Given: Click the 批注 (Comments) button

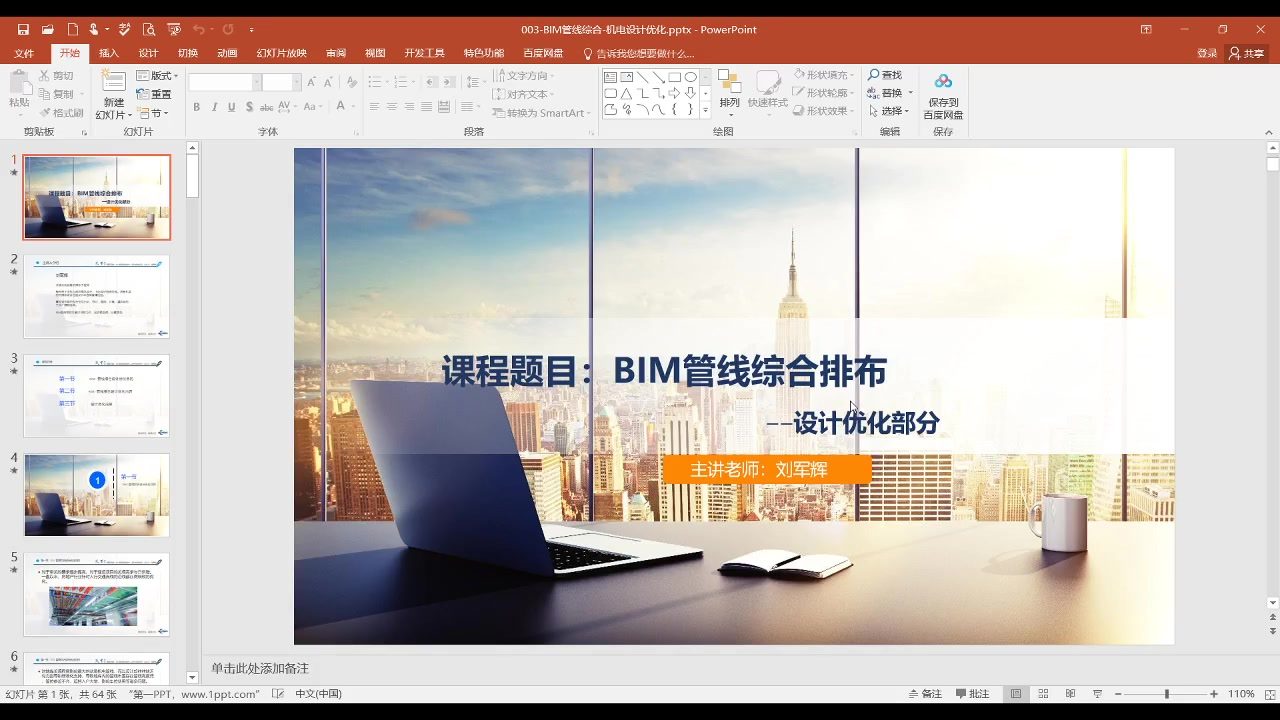Looking at the screenshot, I should click(975, 693).
